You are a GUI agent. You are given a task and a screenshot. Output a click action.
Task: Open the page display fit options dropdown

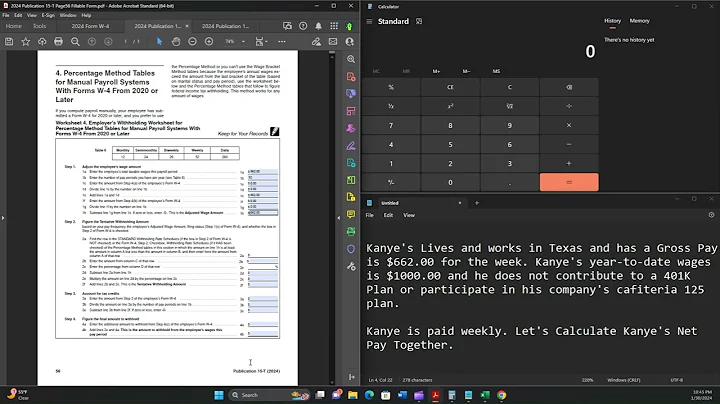261,42
